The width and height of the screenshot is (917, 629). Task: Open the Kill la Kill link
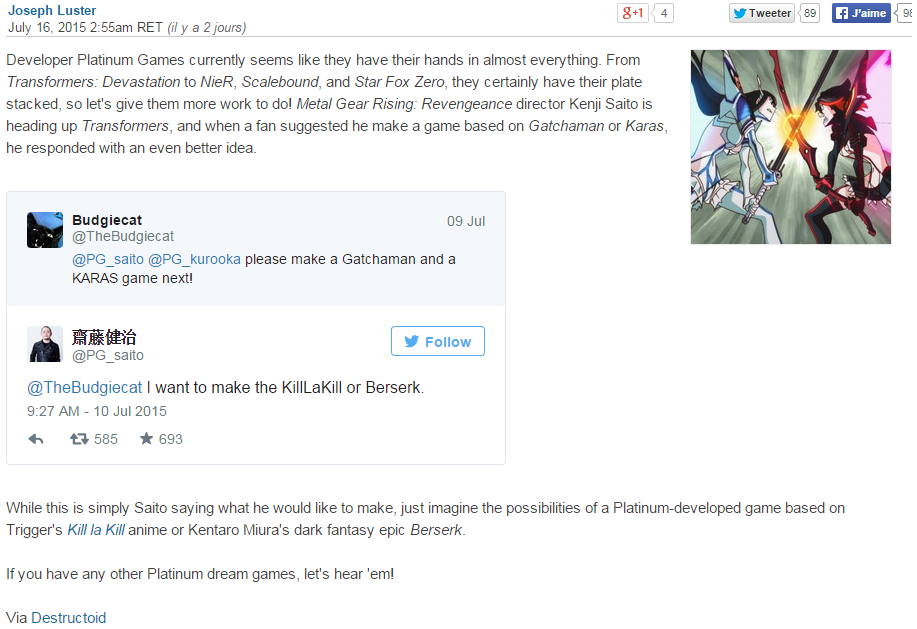click(96, 530)
